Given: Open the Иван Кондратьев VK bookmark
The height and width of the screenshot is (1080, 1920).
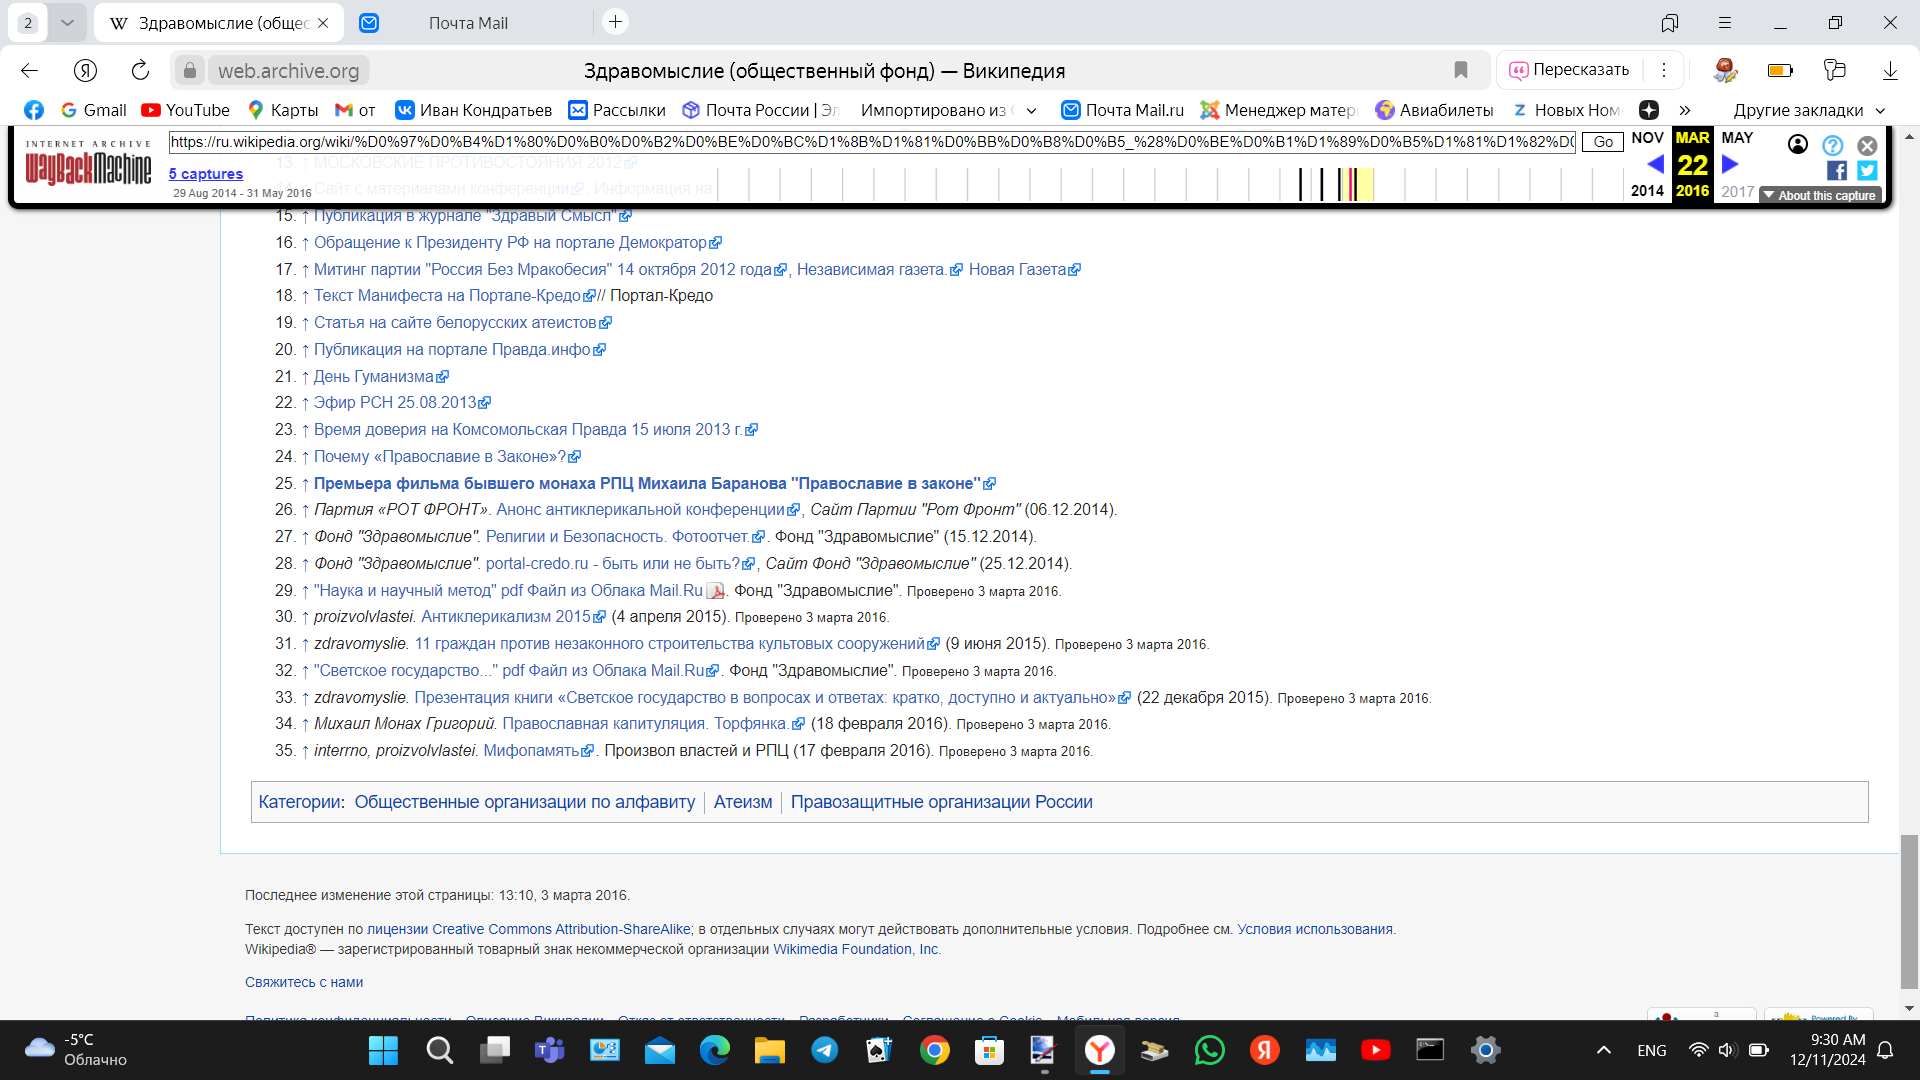Looking at the screenshot, I should pyautogui.click(x=474, y=110).
